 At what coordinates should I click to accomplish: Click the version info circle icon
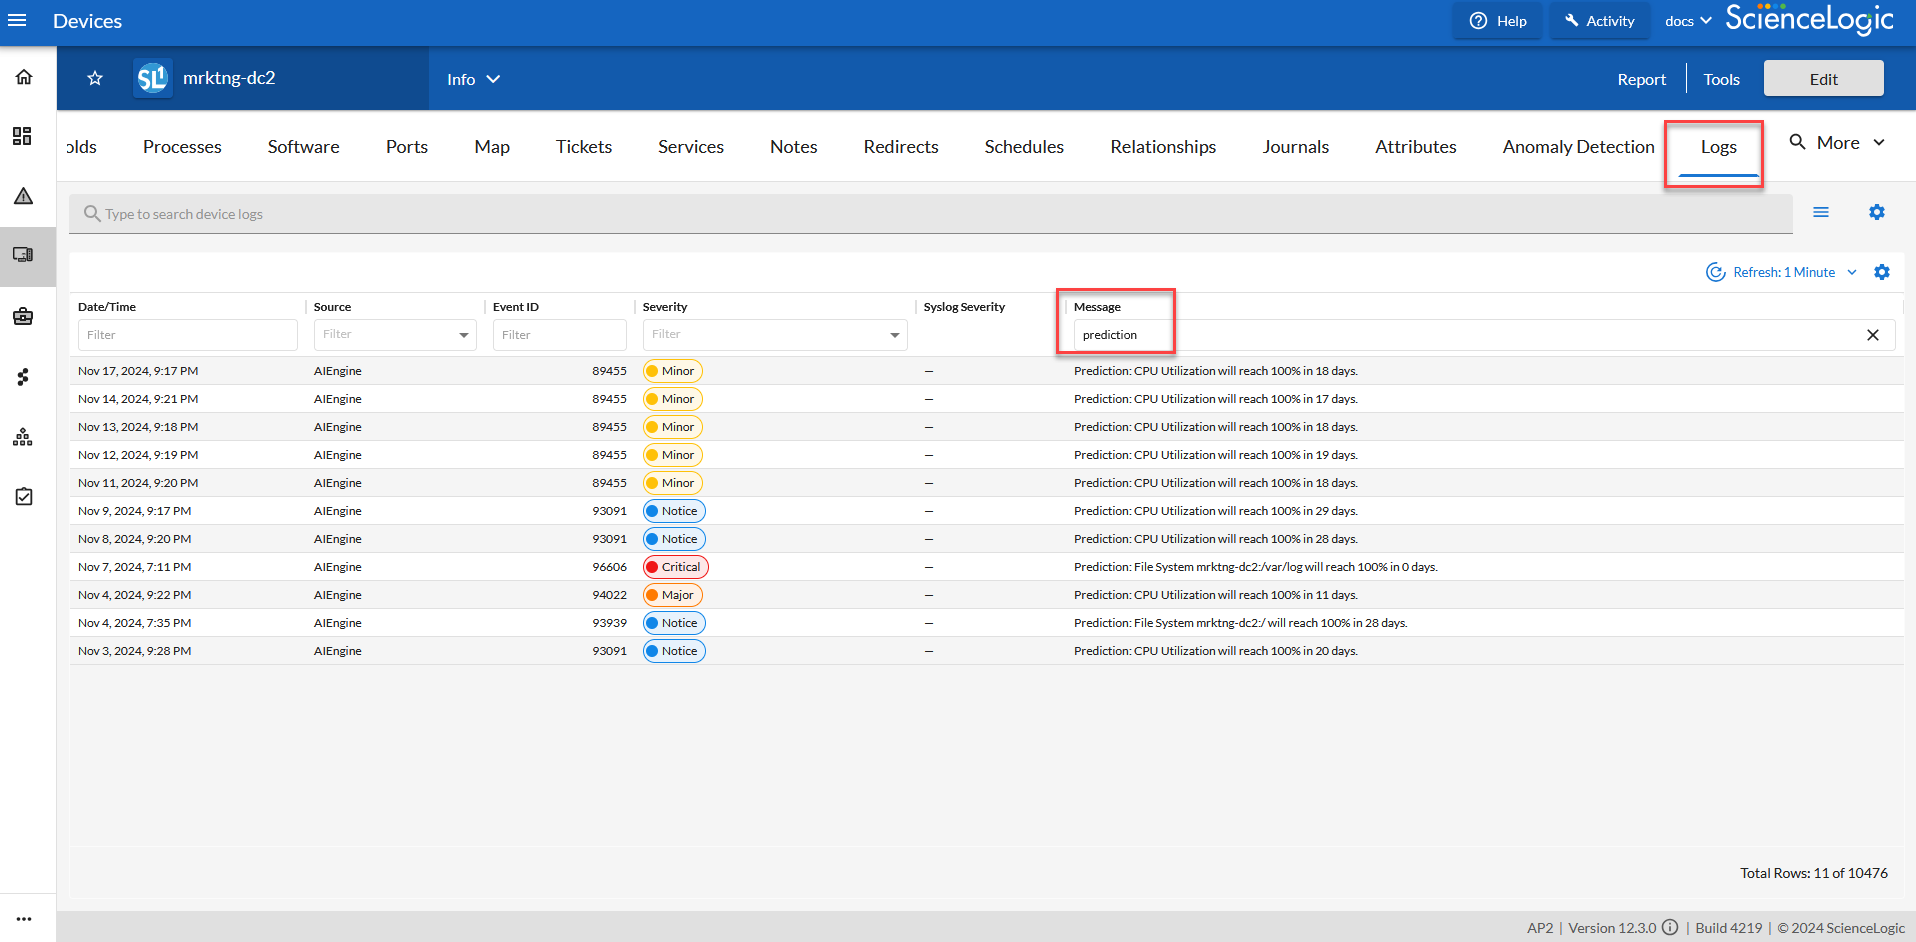pos(1670,927)
